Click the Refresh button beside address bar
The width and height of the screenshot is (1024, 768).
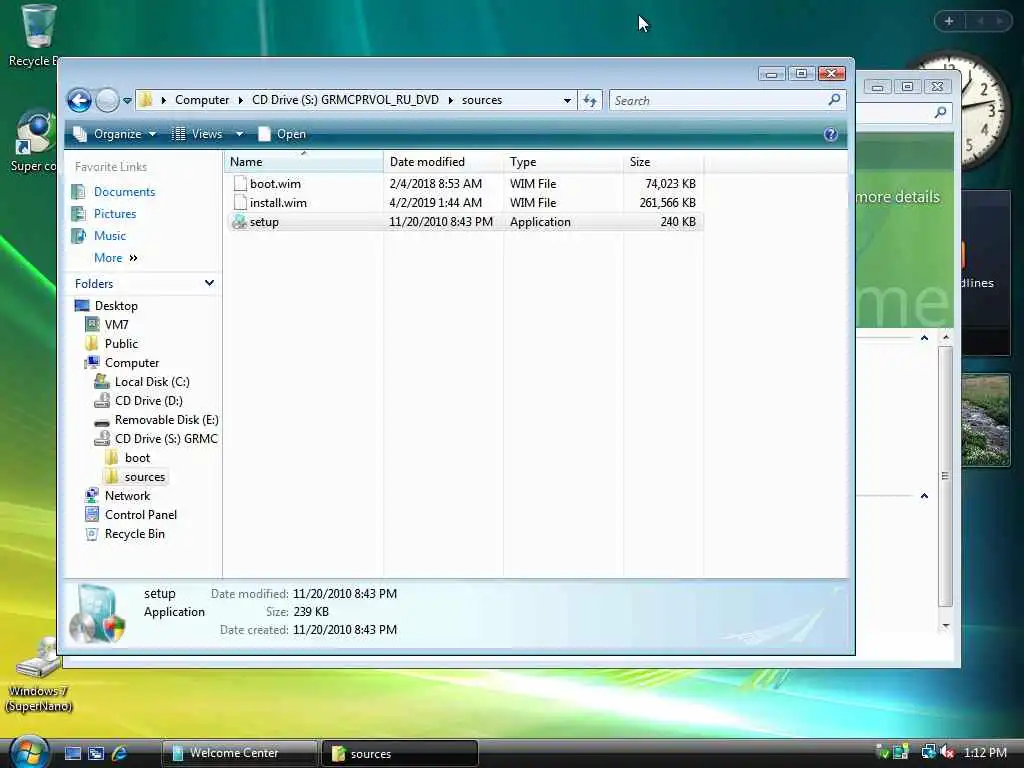point(590,101)
